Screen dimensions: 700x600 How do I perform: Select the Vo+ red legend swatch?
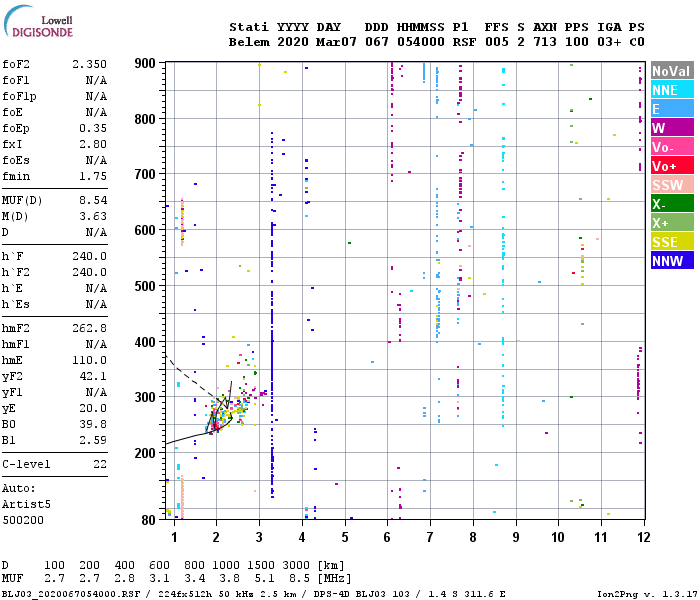pyautogui.click(x=672, y=166)
